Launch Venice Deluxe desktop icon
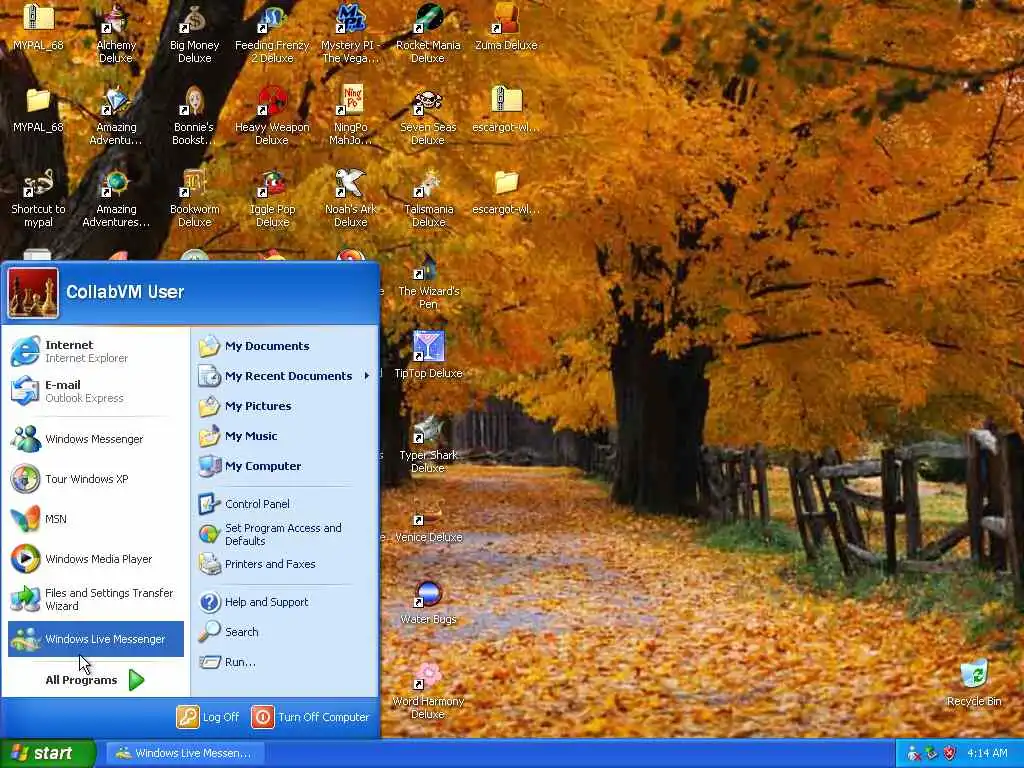 pyautogui.click(x=428, y=521)
